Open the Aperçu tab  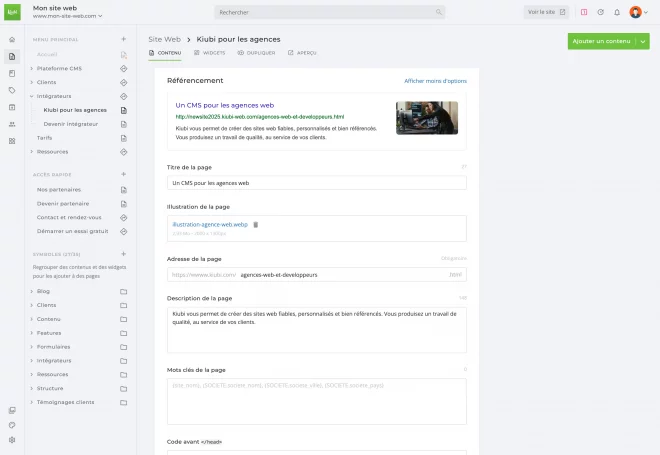click(x=302, y=53)
